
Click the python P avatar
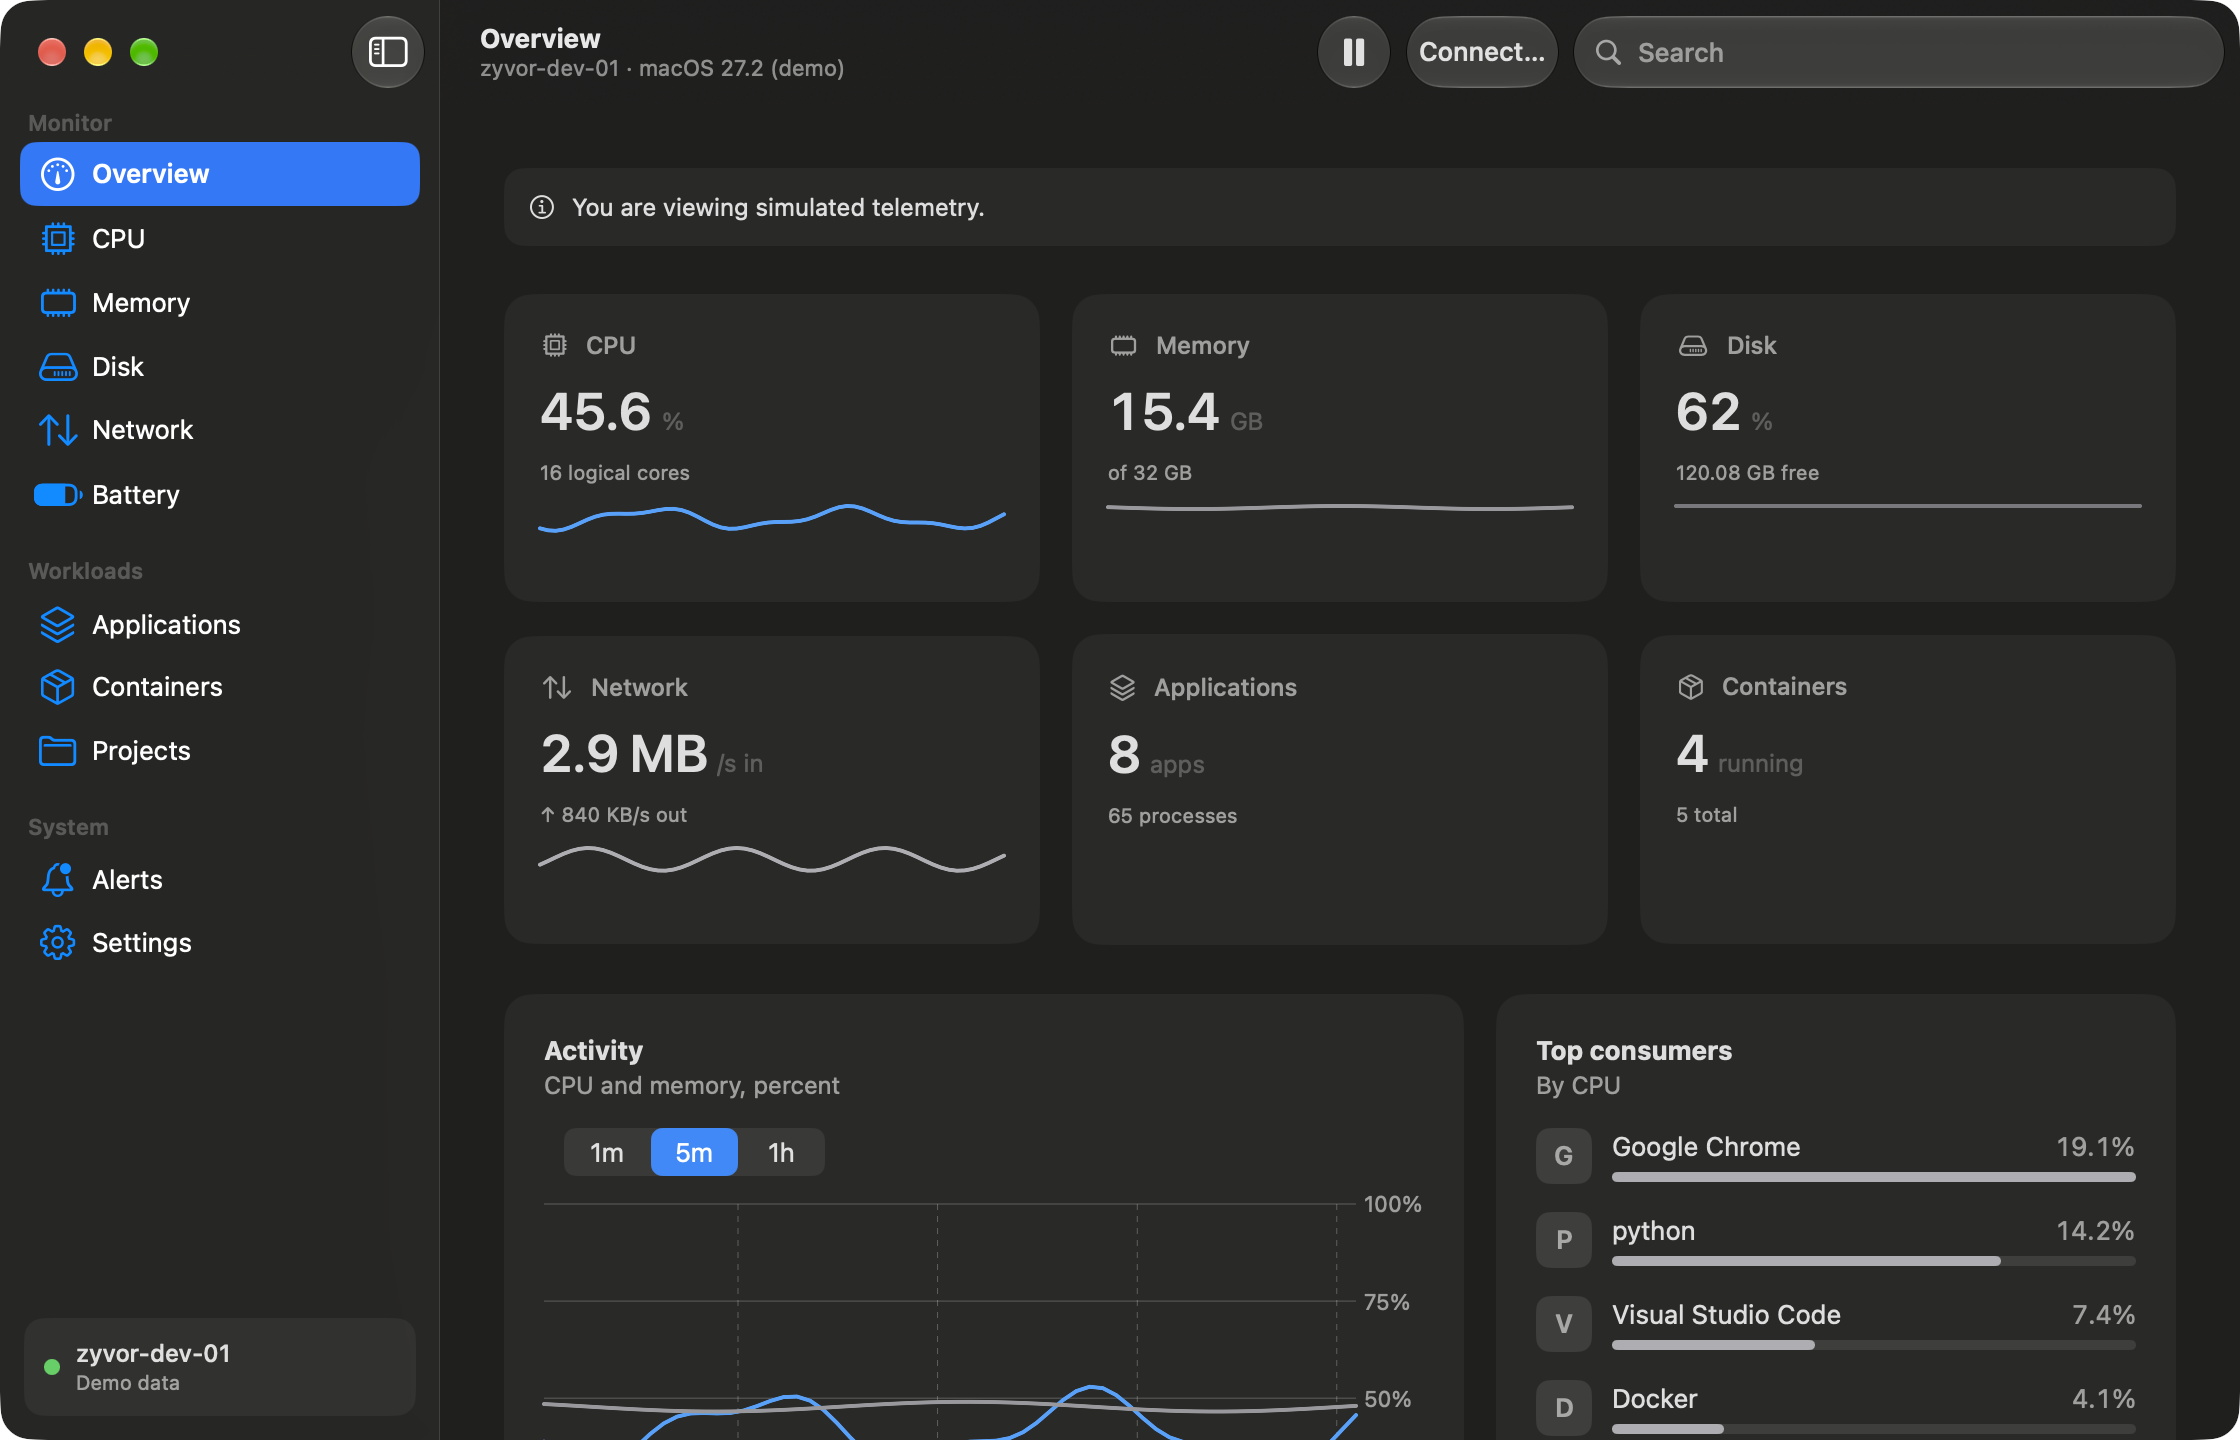coord(1564,1240)
